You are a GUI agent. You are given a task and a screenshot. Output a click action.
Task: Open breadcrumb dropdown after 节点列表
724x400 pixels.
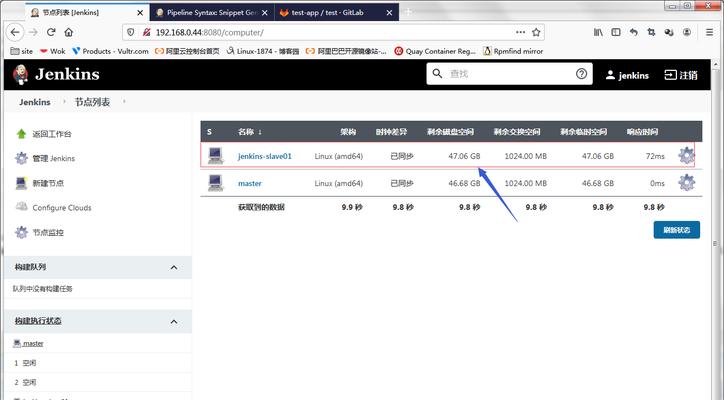point(124,101)
